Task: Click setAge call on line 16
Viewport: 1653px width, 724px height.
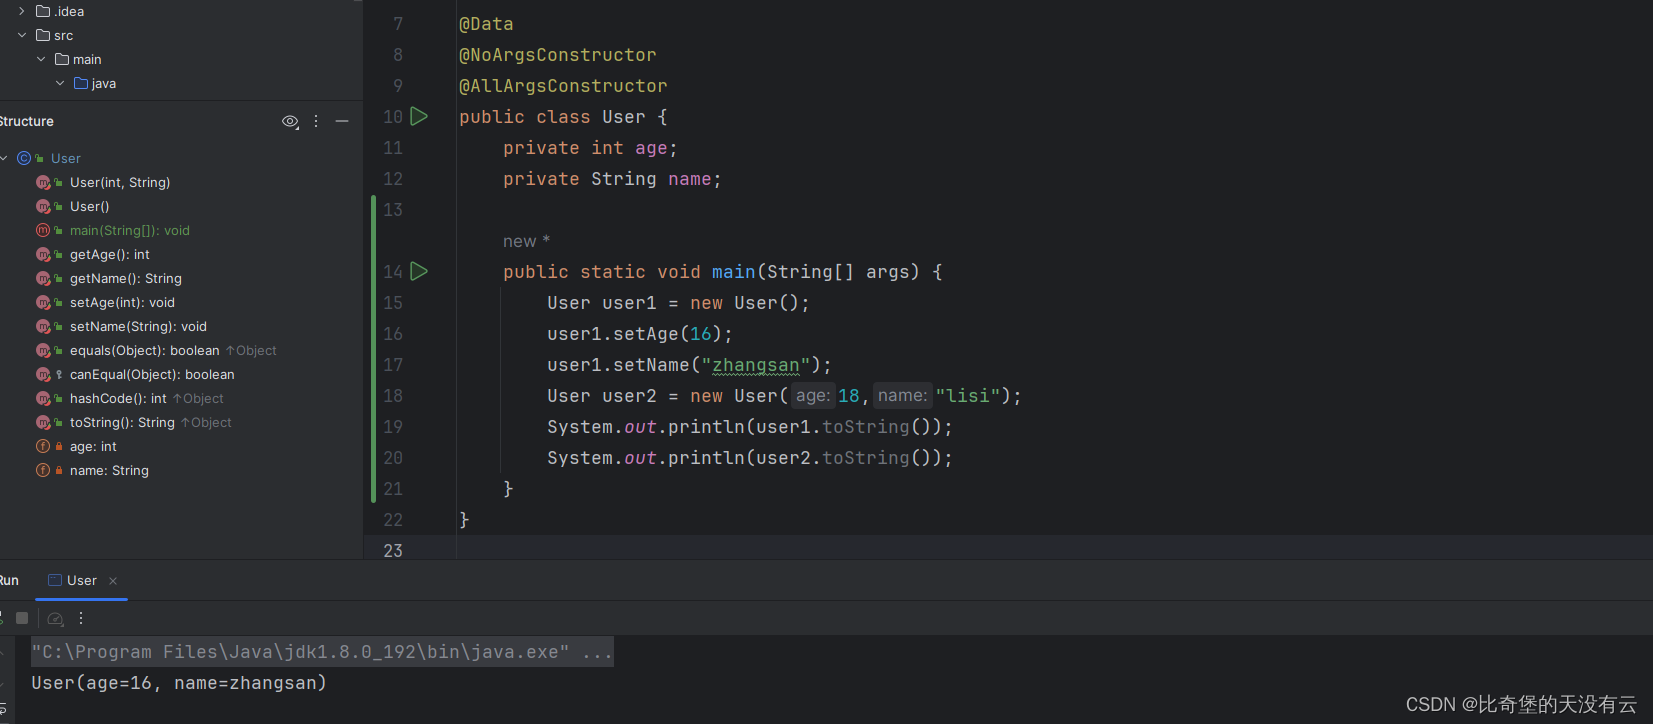Action: (646, 334)
